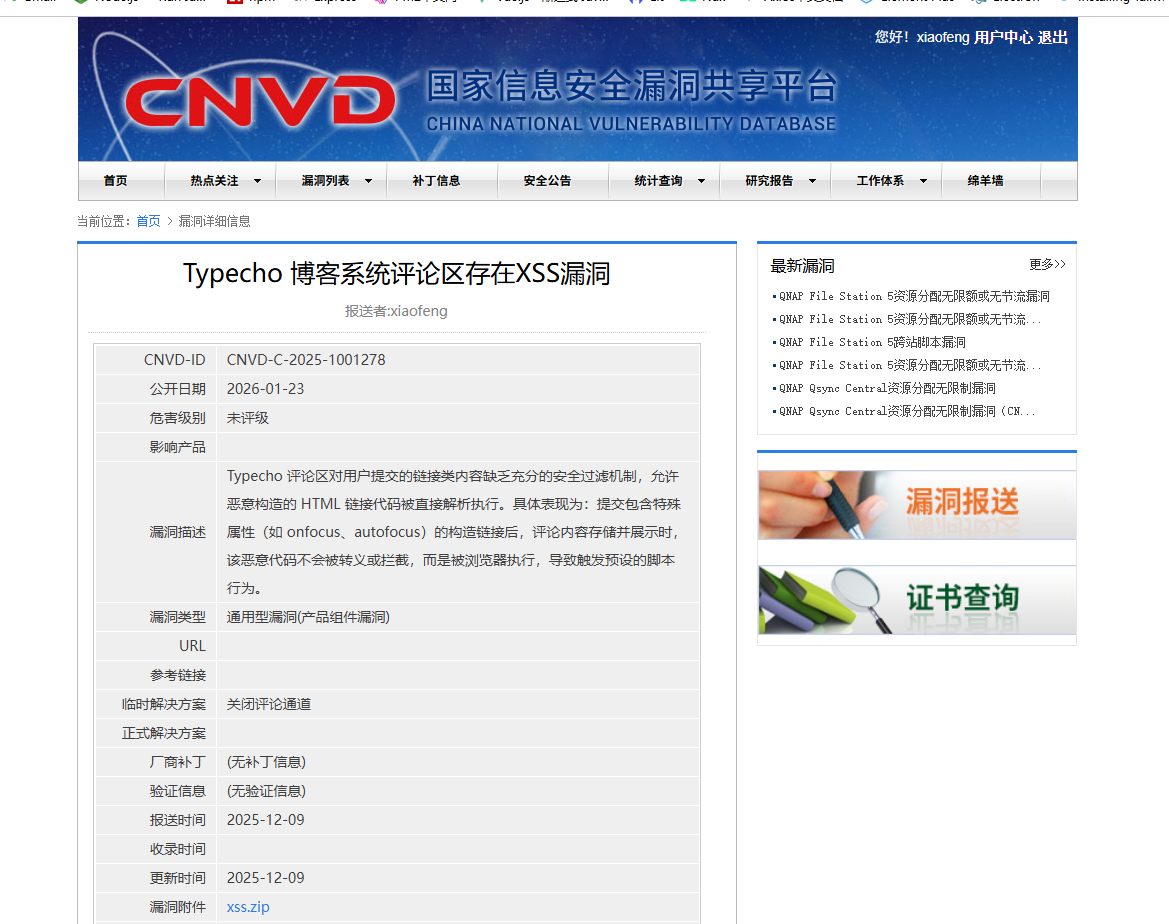Click the 漏洞报送 banner image

(916, 504)
